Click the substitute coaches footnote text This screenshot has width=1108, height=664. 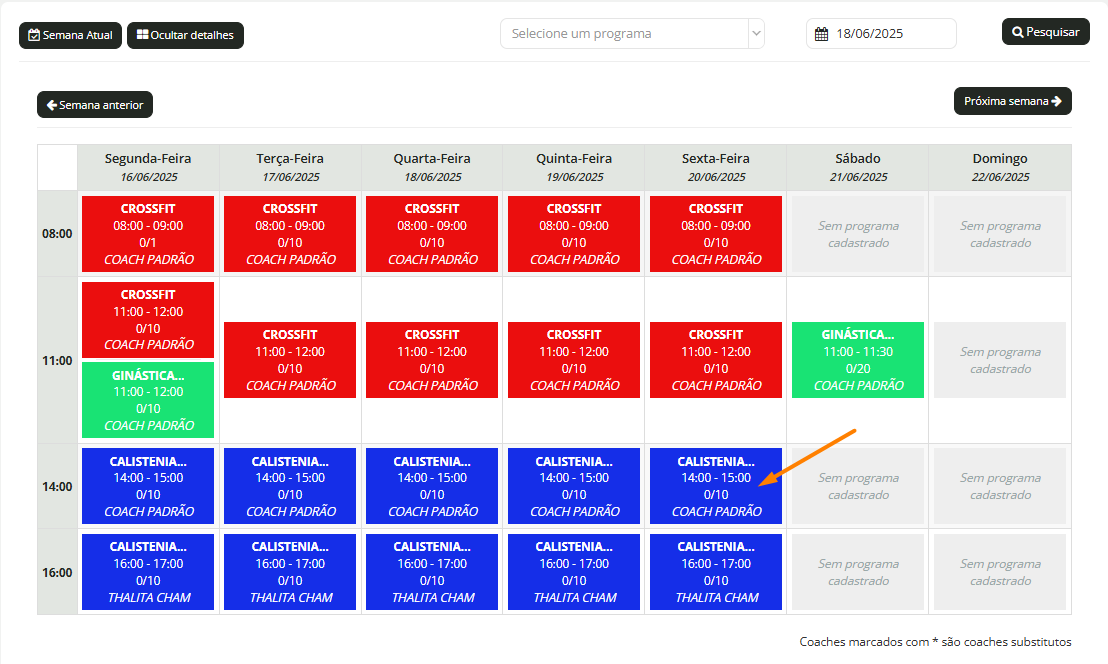click(936, 641)
